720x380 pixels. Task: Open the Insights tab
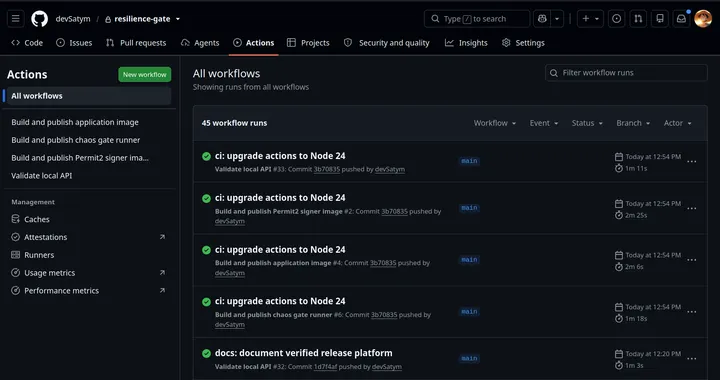click(466, 43)
